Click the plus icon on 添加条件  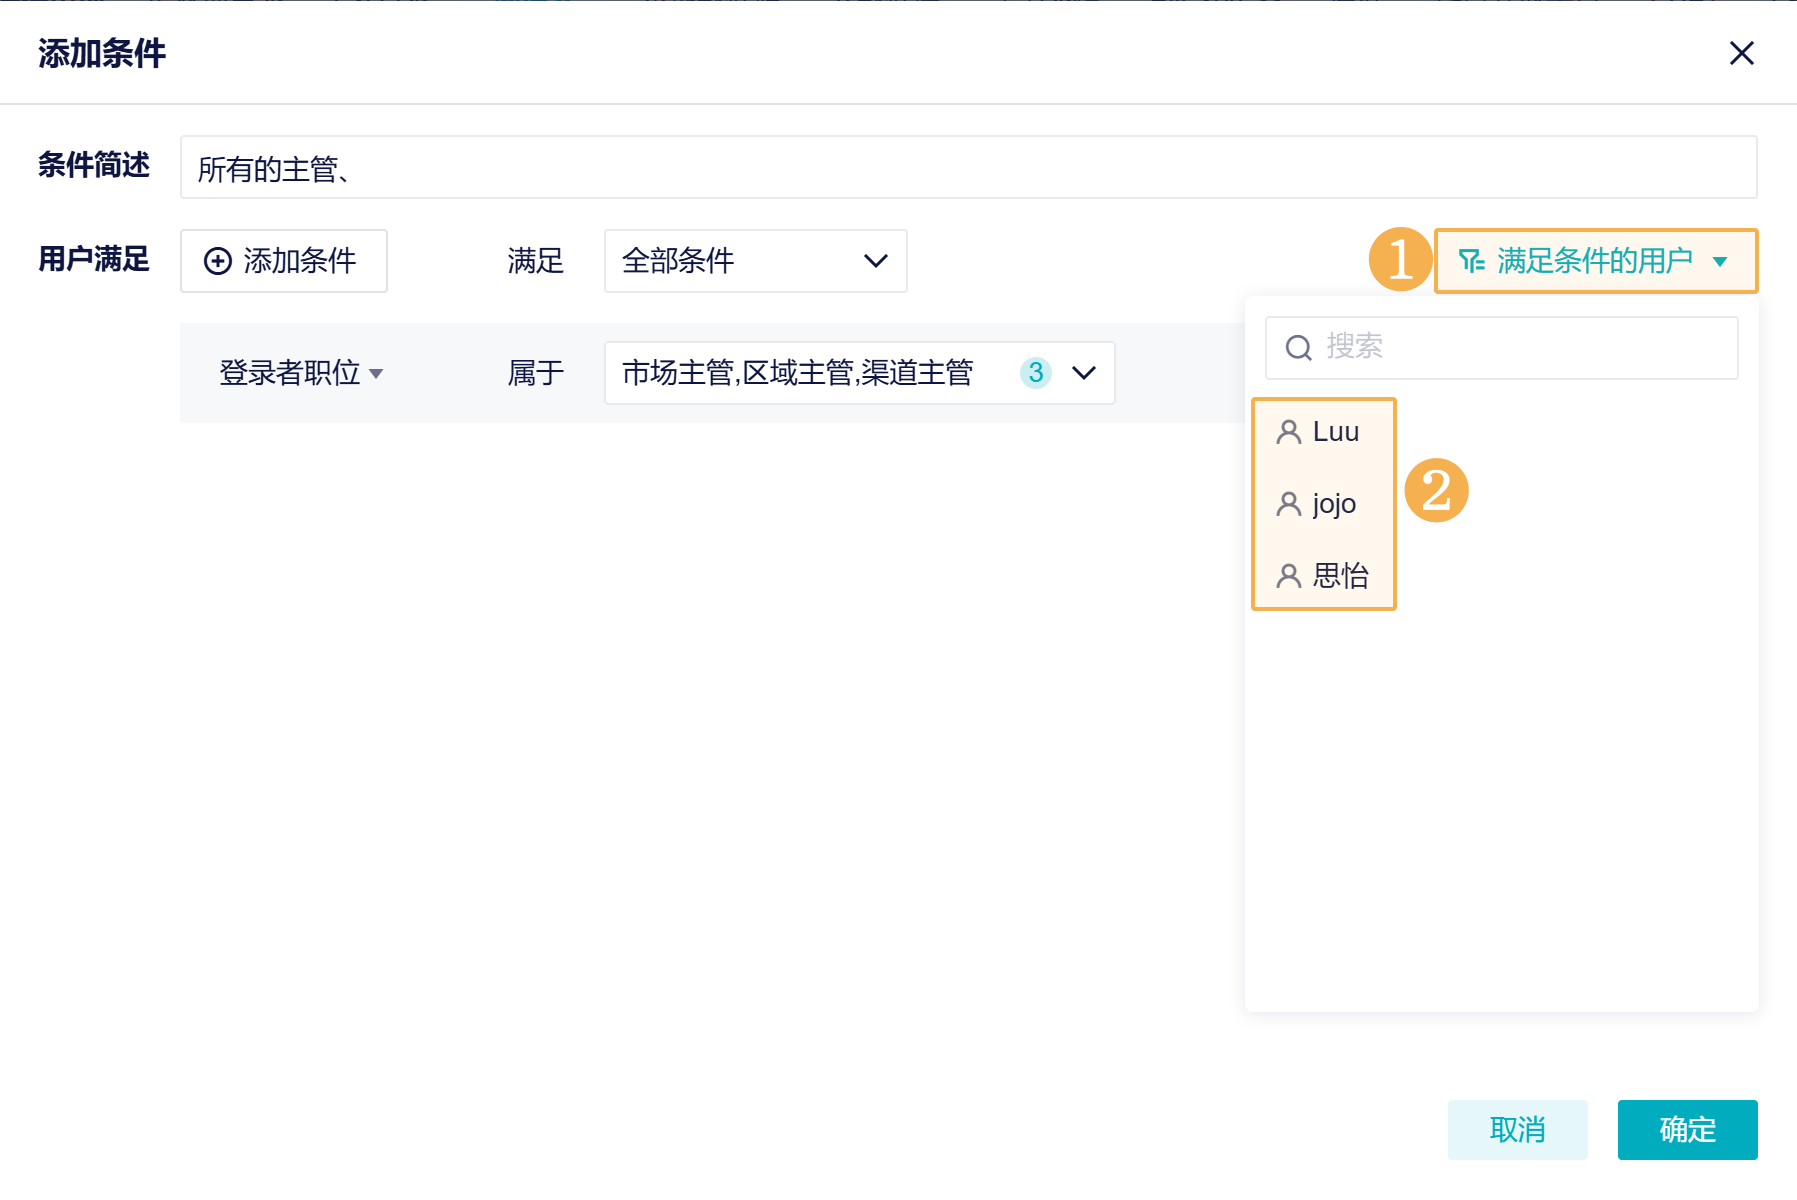tap(218, 261)
